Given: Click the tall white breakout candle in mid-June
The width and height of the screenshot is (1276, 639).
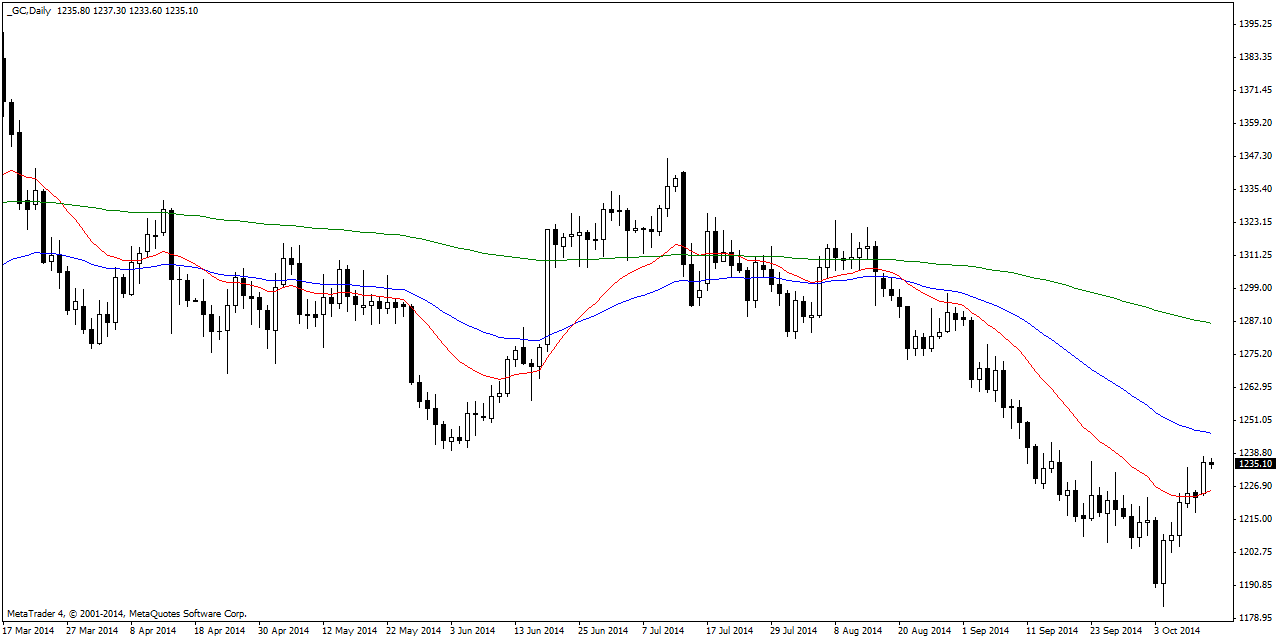Looking at the screenshot, I should coord(547,288).
